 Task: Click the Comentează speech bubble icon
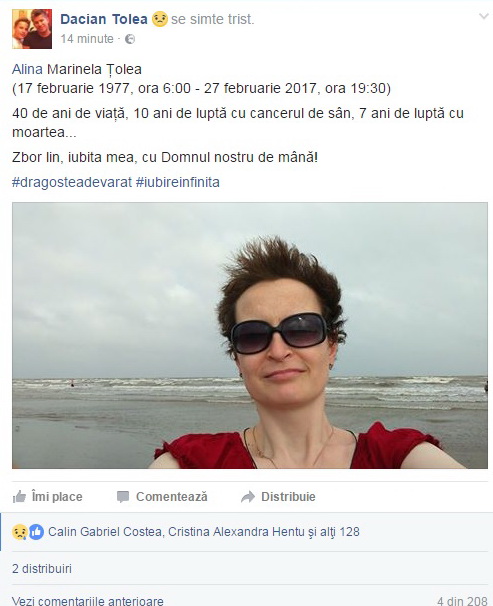coord(123,497)
